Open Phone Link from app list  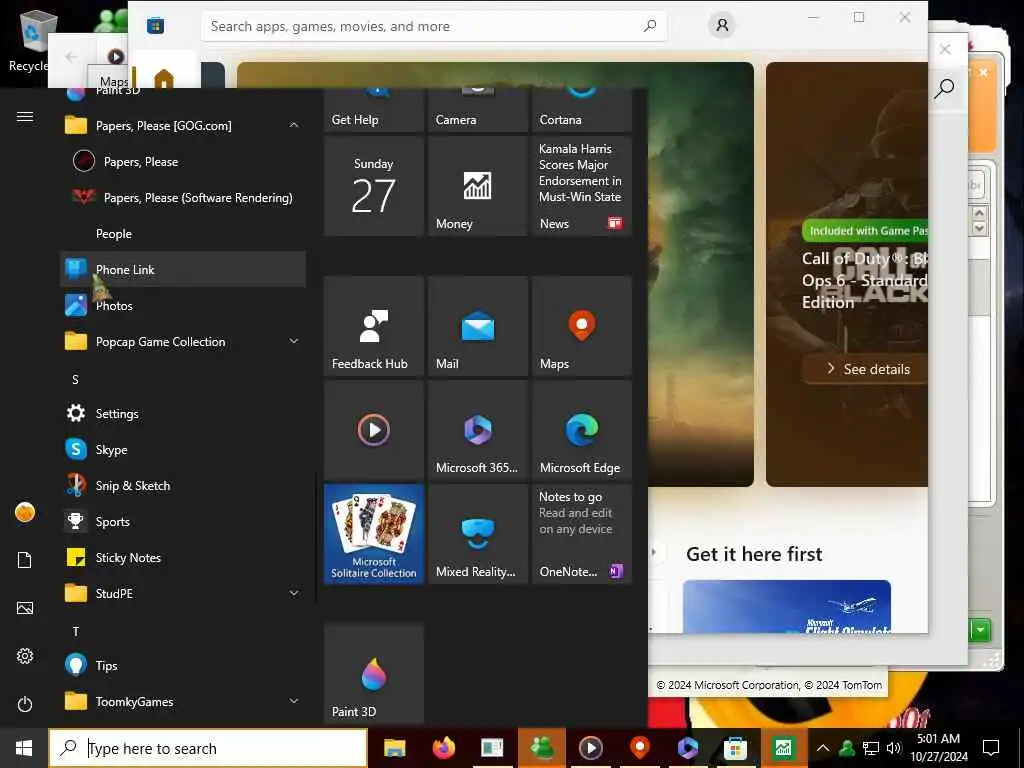183,269
